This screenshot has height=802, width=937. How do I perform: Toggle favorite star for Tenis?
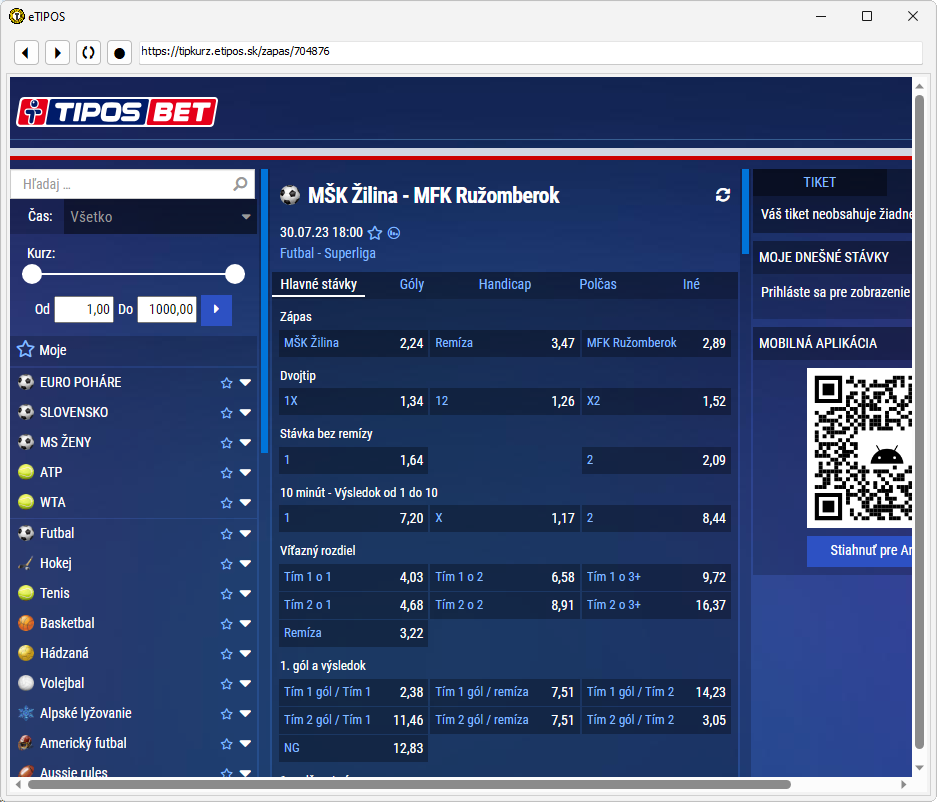[227, 593]
